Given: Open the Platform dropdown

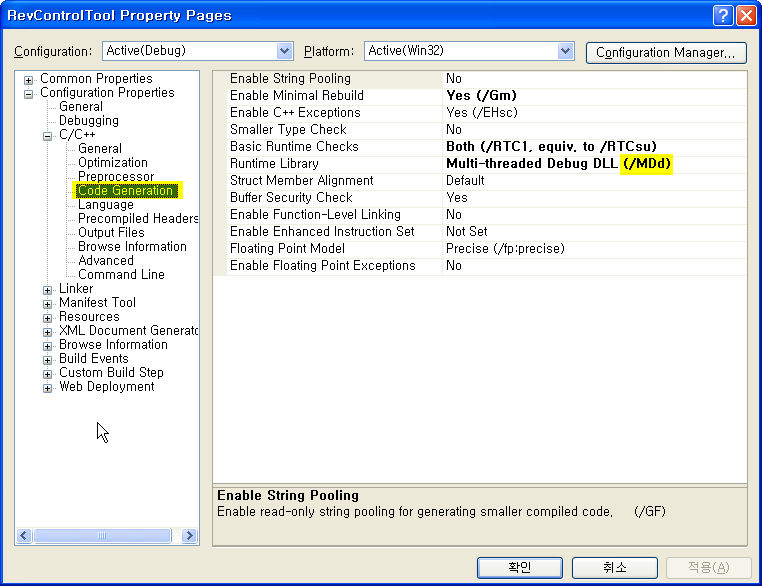Looking at the screenshot, I should pyautogui.click(x=566, y=51).
